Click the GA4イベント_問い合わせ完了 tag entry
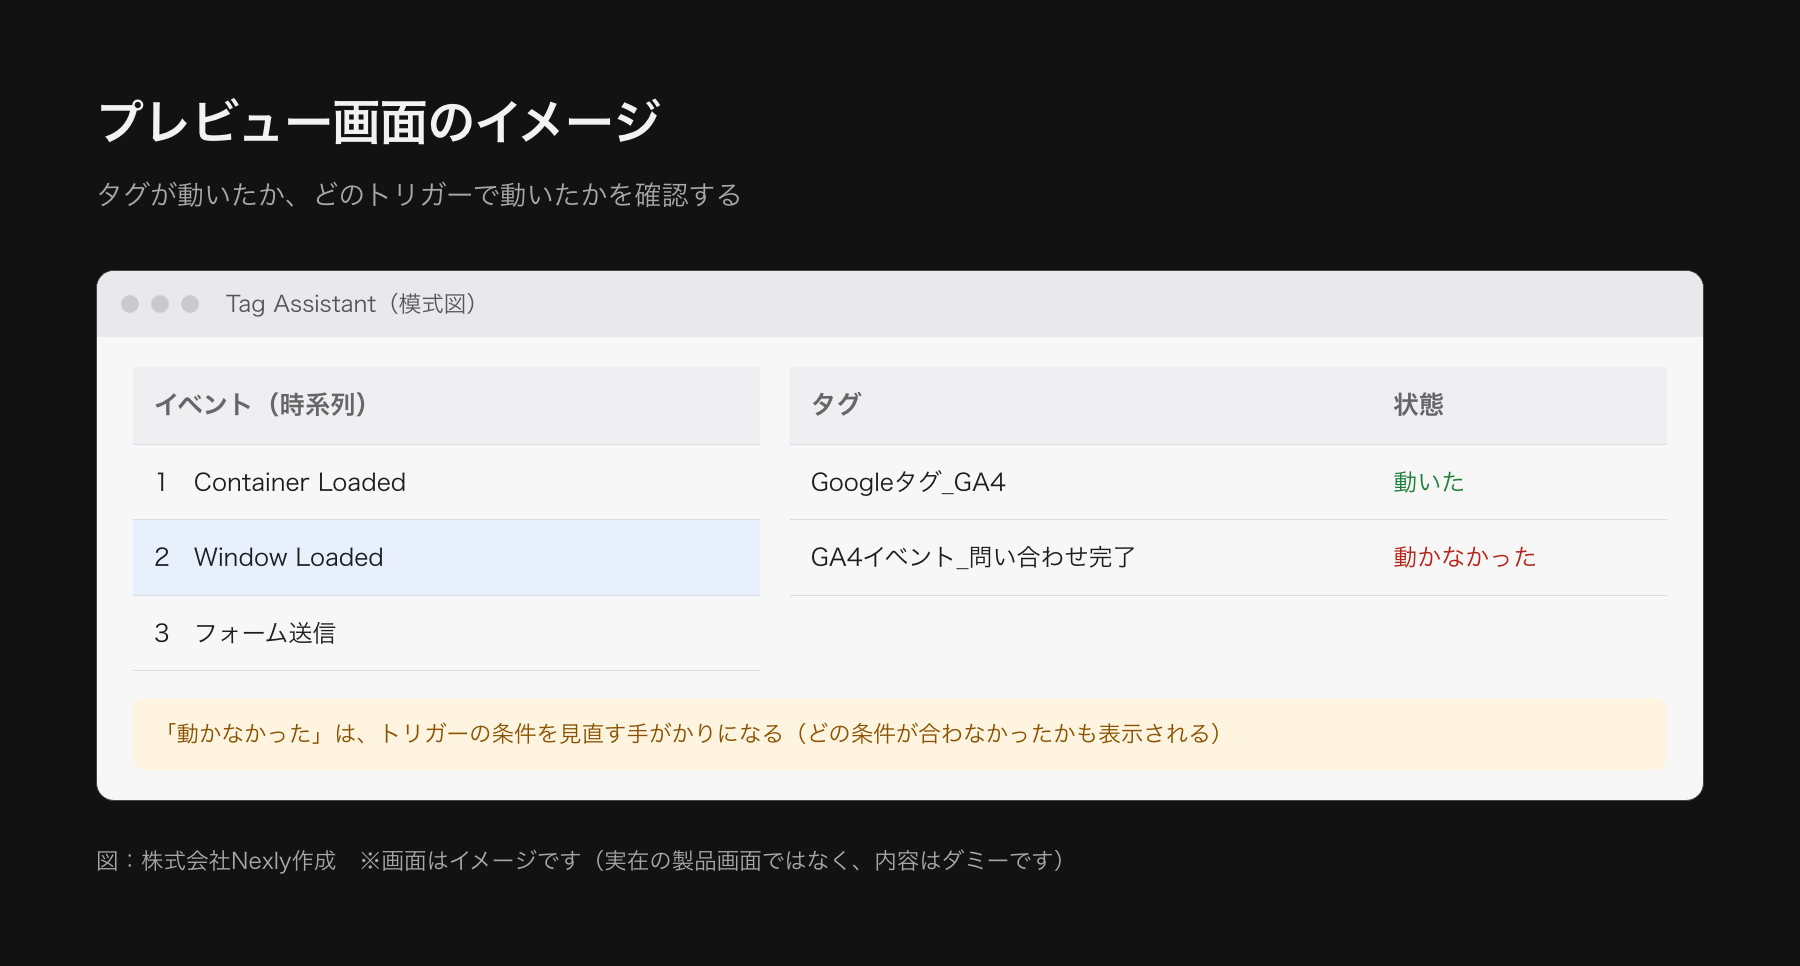The image size is (1800, 966). [973, 557]
